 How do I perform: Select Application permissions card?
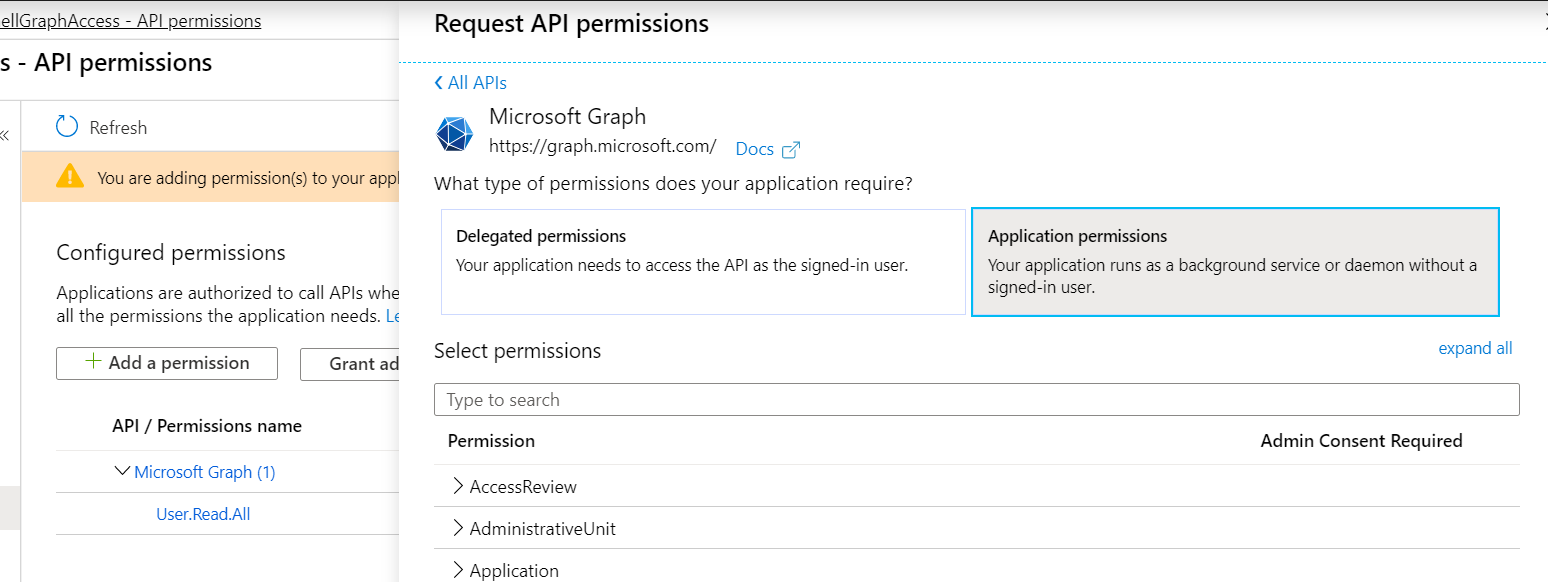(x=1235, y=262)
